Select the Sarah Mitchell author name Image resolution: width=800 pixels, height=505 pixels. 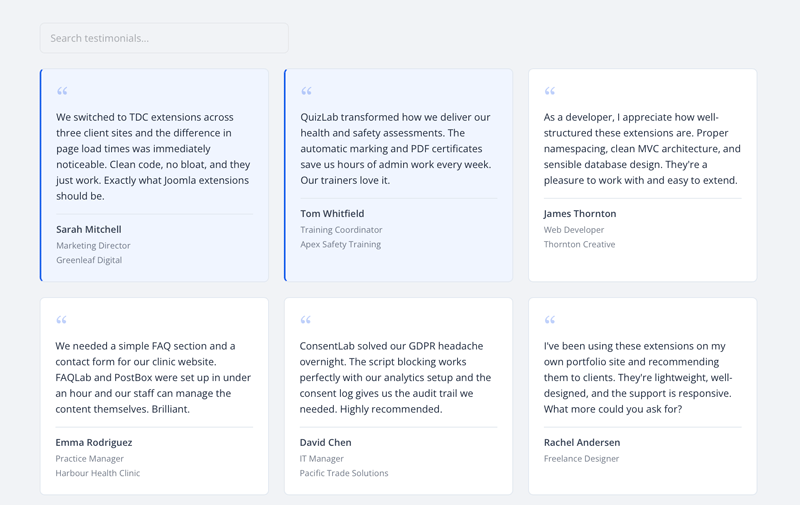click(x=89, y=229)
